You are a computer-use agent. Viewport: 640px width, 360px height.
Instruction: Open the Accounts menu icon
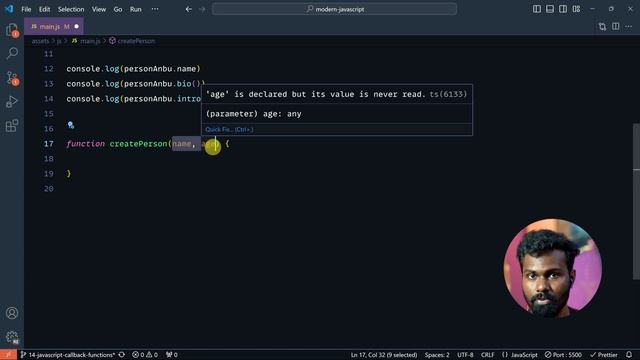pos(12,313)
